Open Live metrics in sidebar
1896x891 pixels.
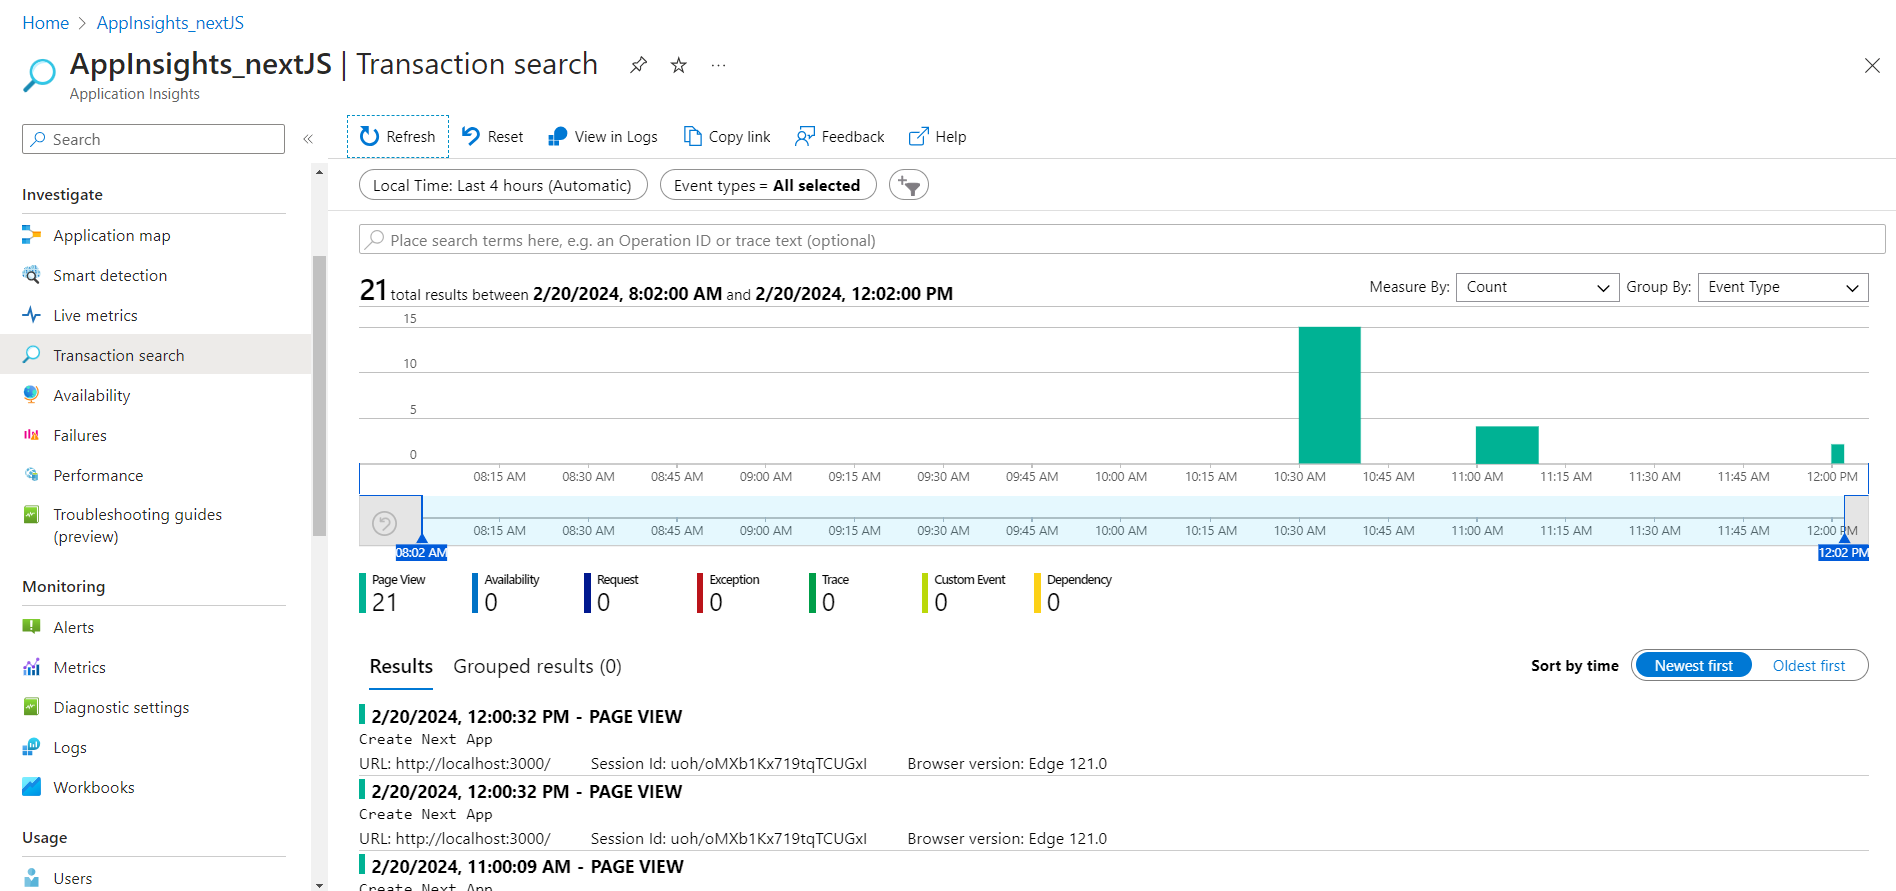(95, 315)
